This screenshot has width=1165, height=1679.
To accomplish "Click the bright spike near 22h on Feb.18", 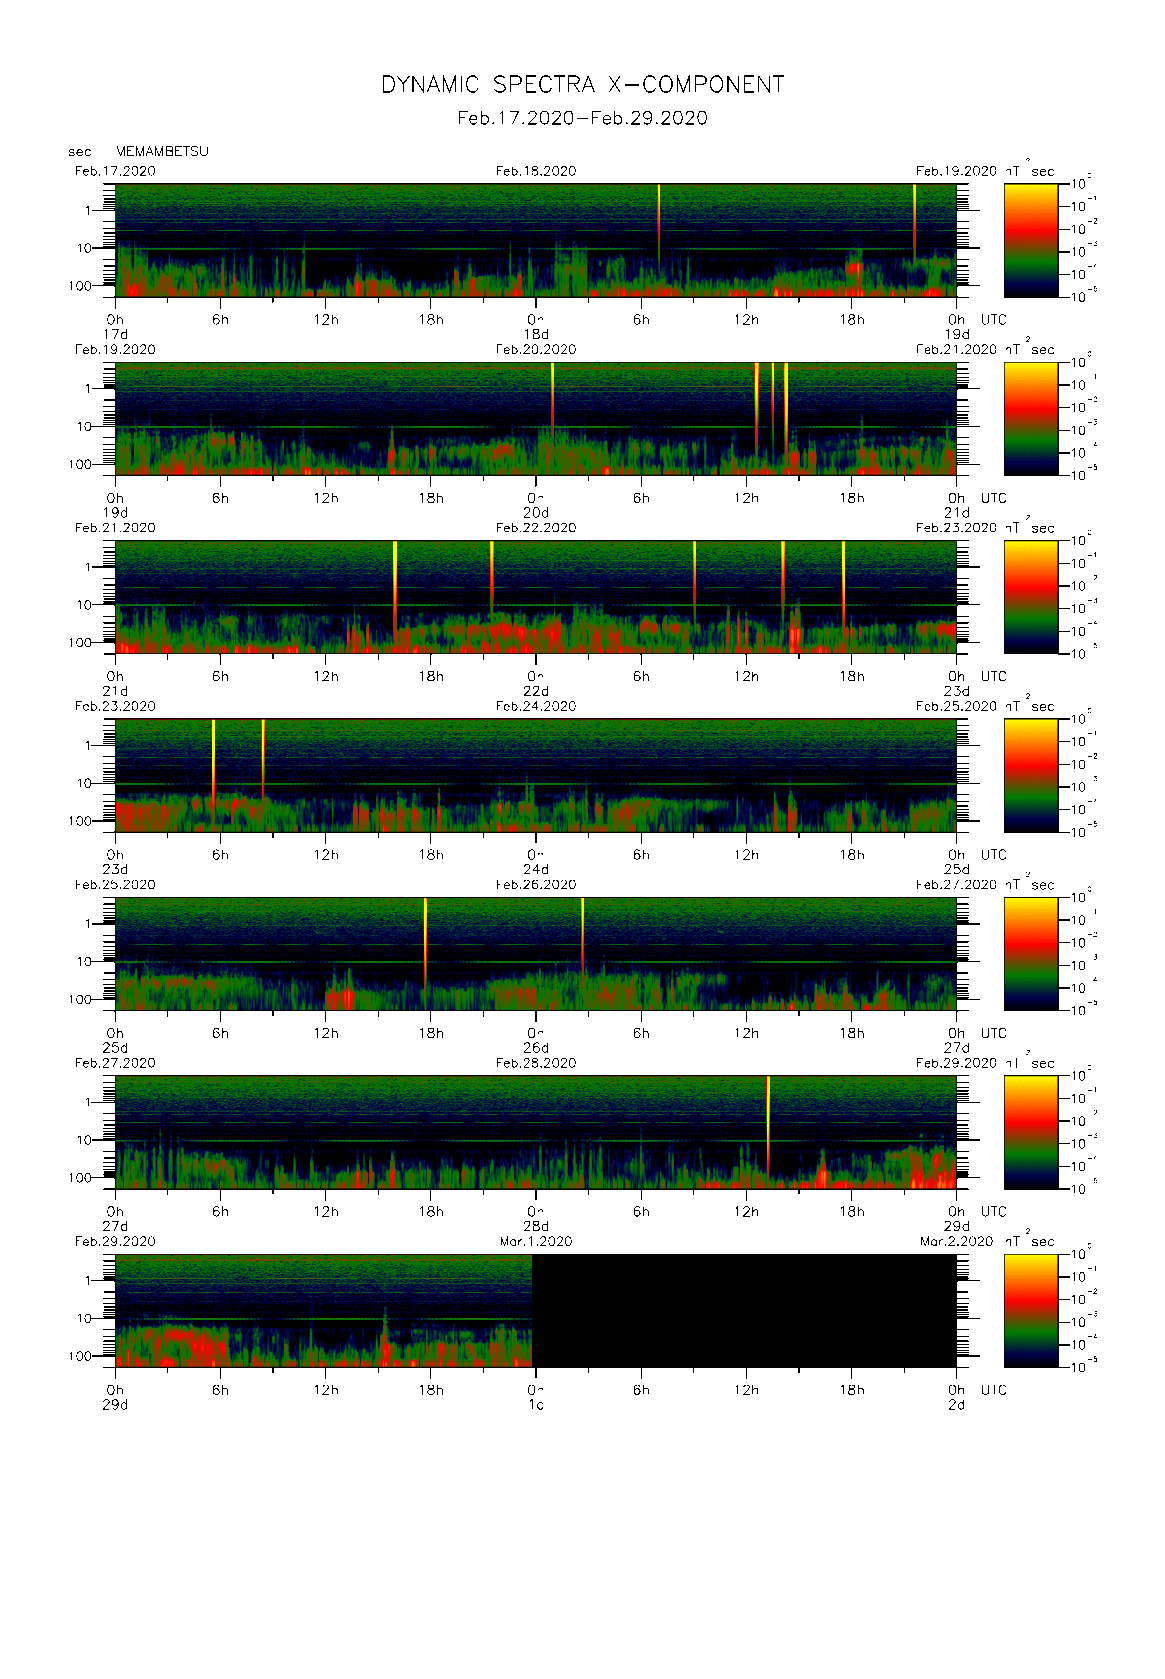I will click(x=914, y=222).
